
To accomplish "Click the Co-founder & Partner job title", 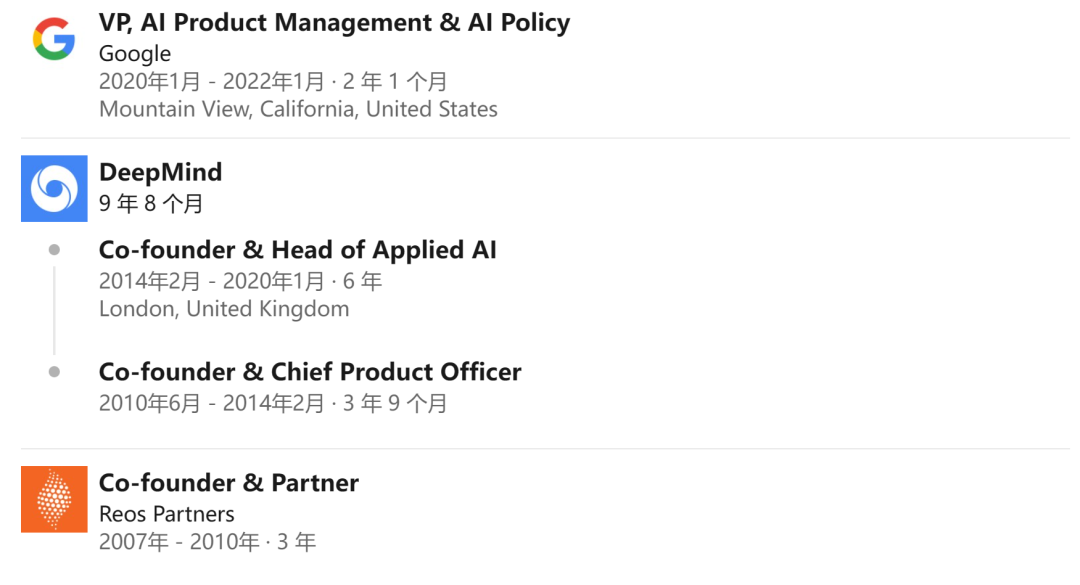I will (x=228, y=483).
